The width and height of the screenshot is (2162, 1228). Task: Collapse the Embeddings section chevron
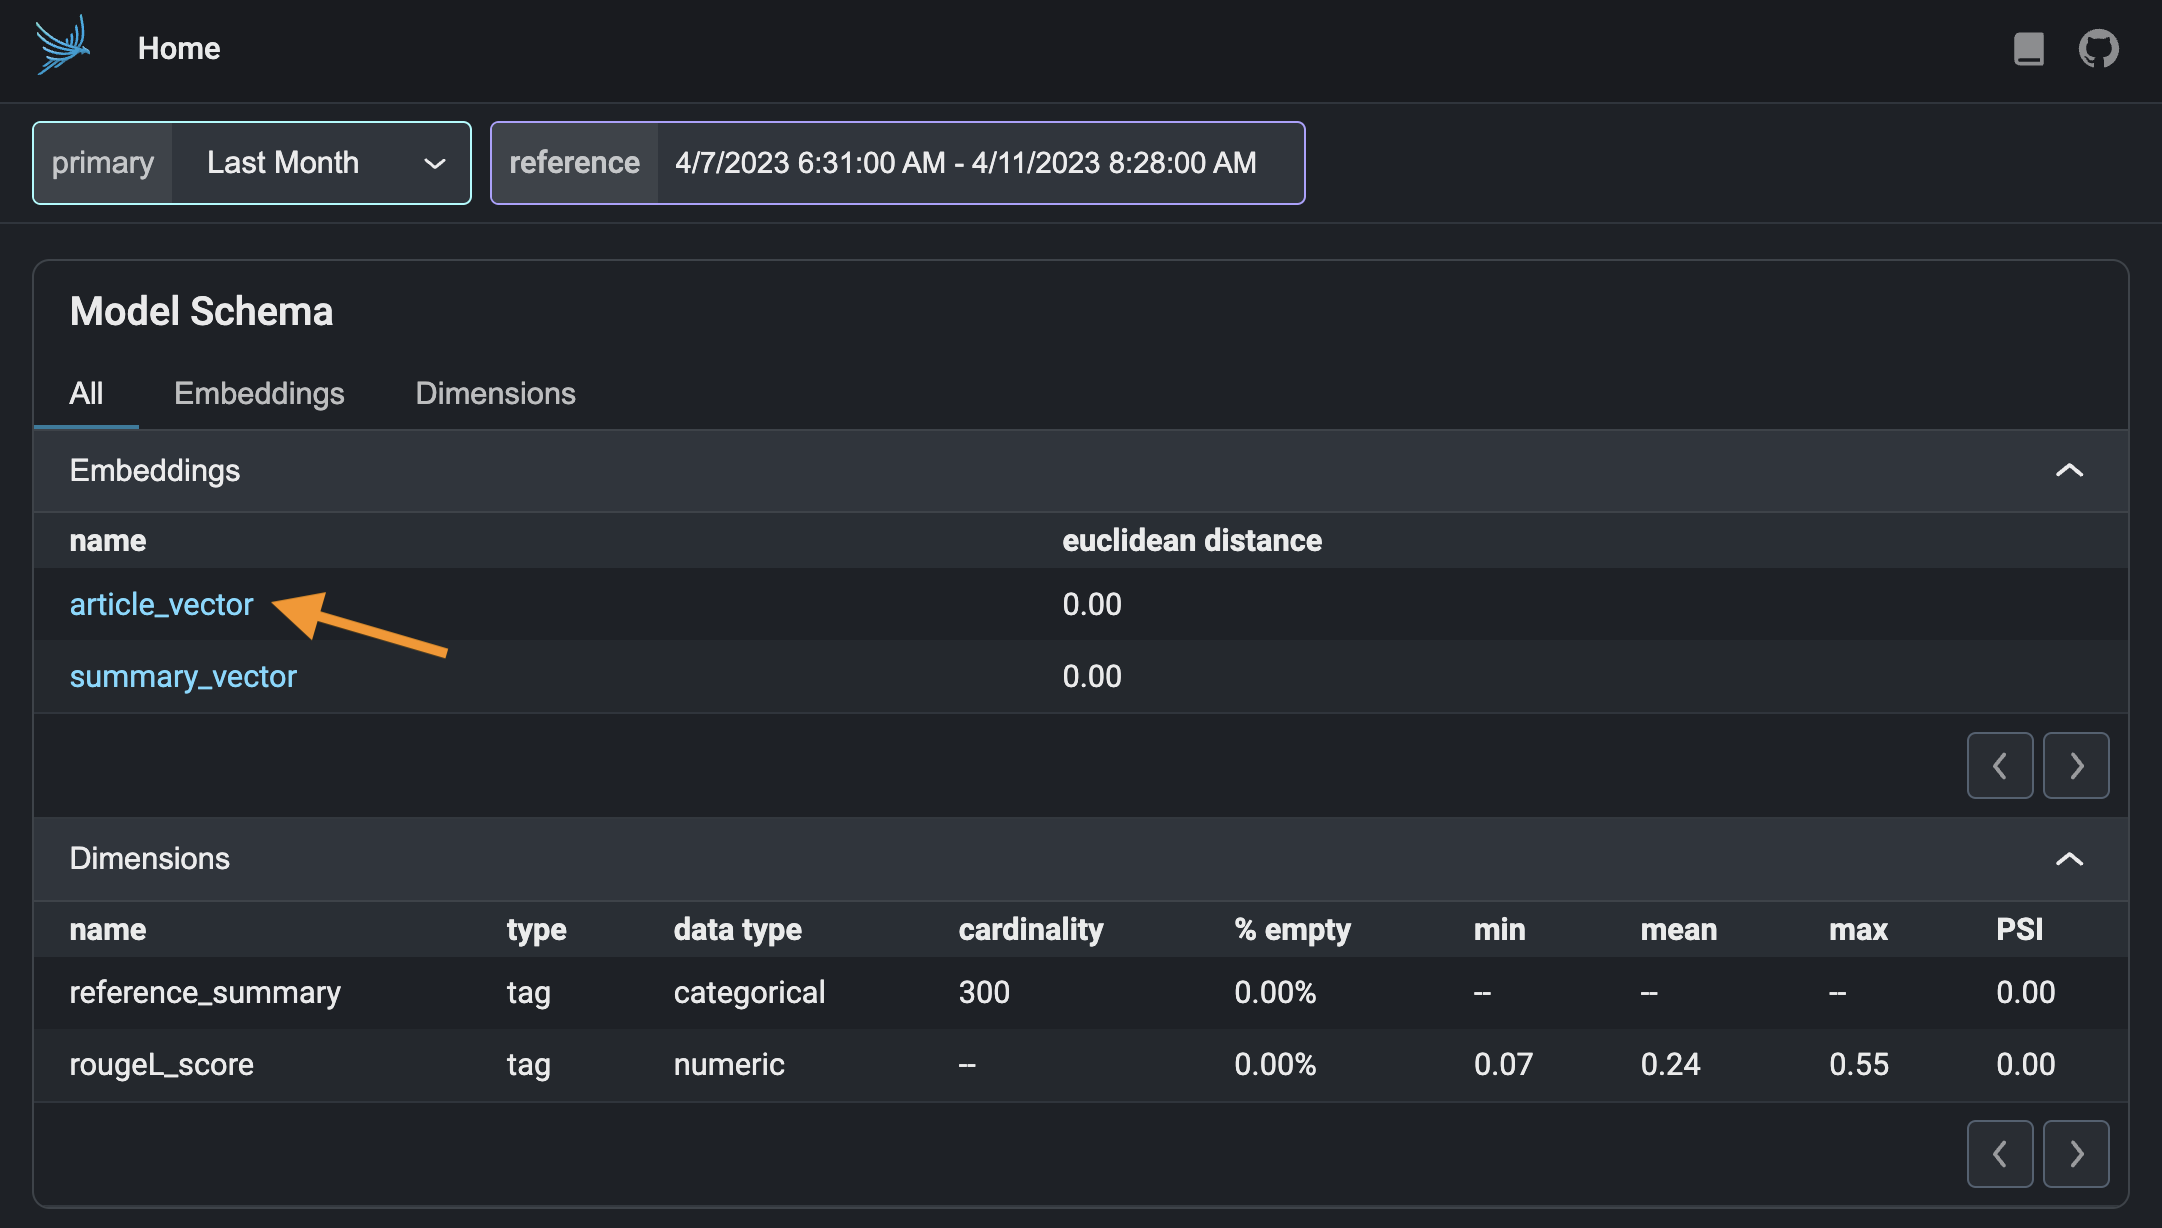[x=2069, y=470]
